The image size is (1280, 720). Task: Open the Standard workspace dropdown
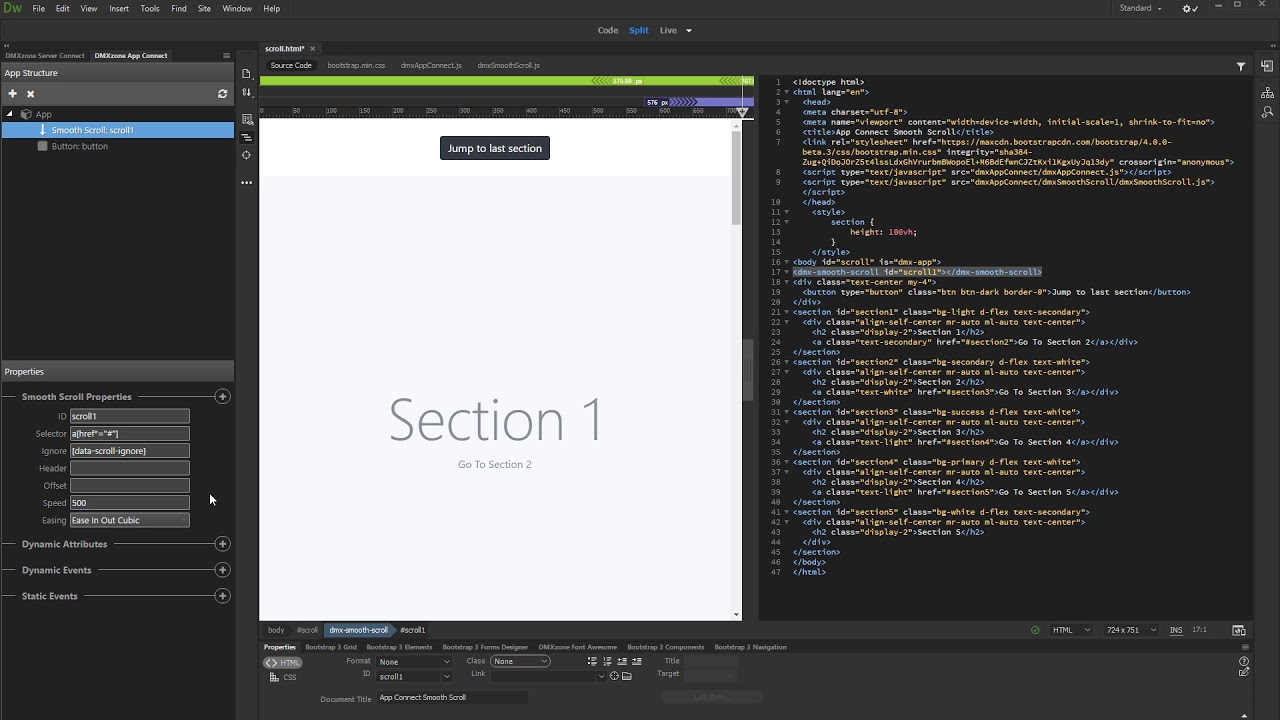point(1141,8)
